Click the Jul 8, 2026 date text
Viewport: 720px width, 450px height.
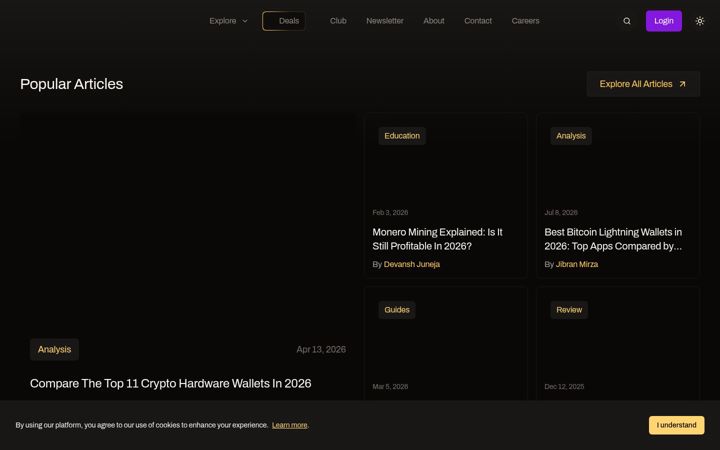click(561, 213)
